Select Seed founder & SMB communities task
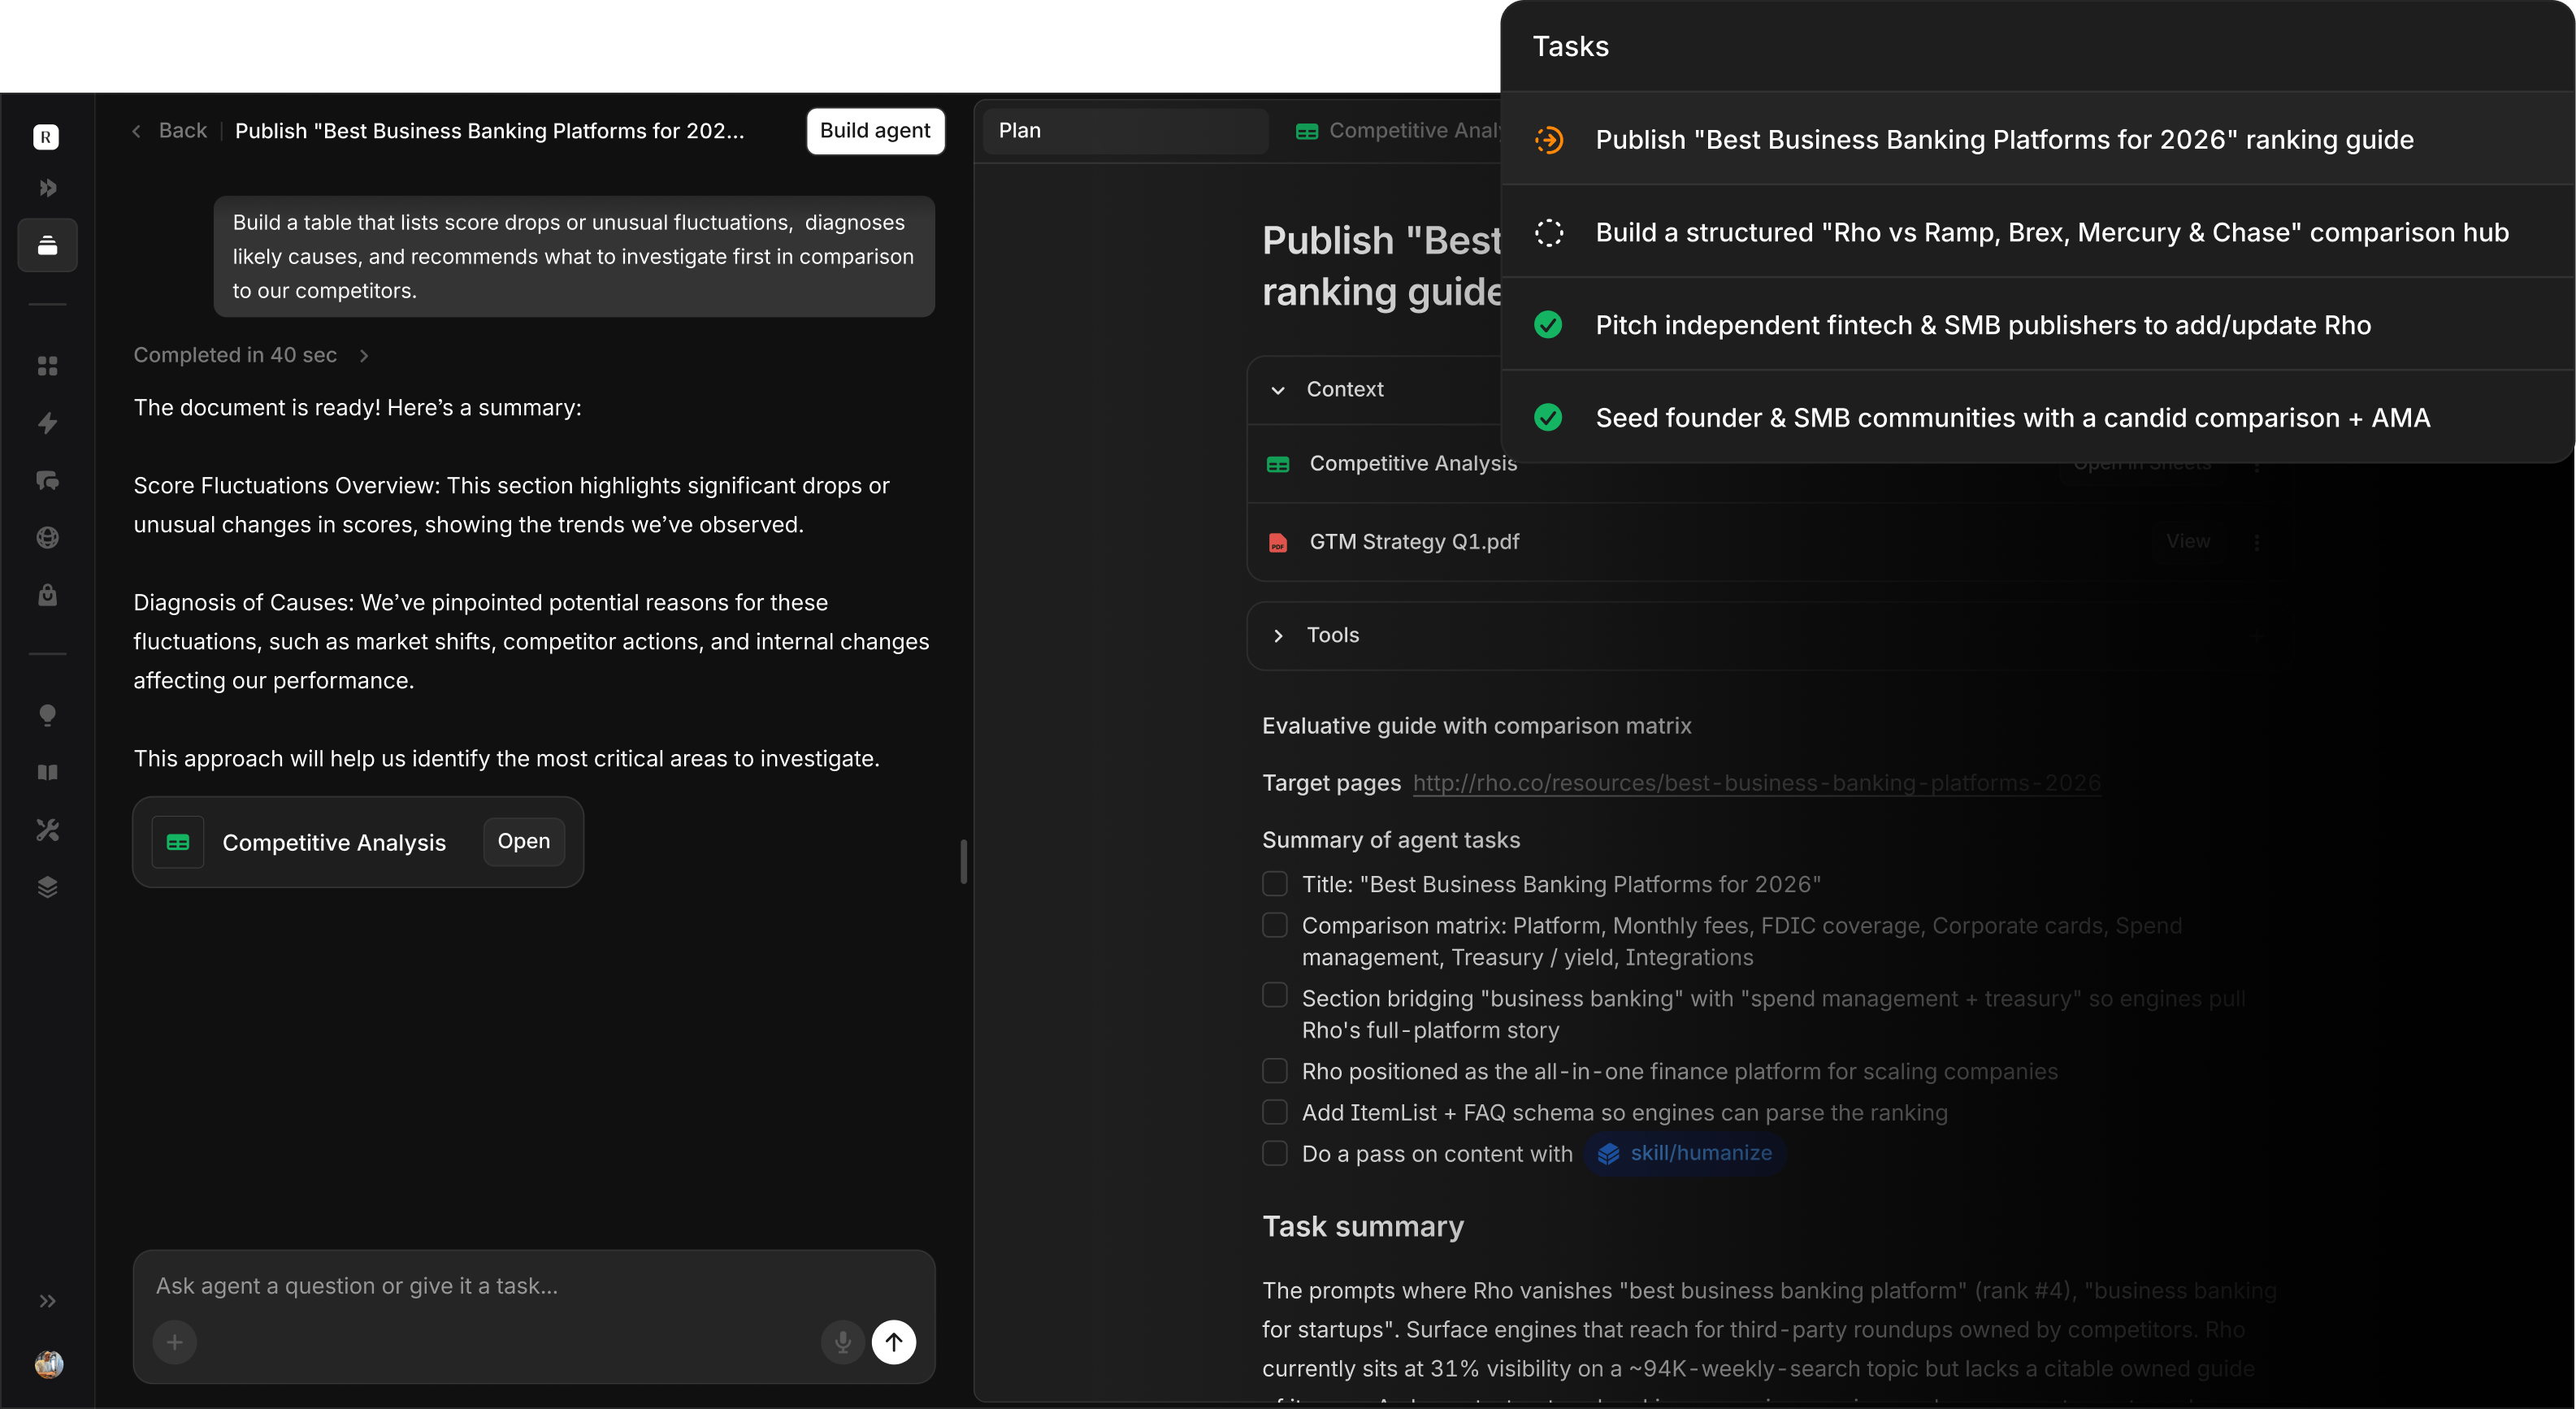The image size is (2576, 1409). click(x=2038, y=418)
